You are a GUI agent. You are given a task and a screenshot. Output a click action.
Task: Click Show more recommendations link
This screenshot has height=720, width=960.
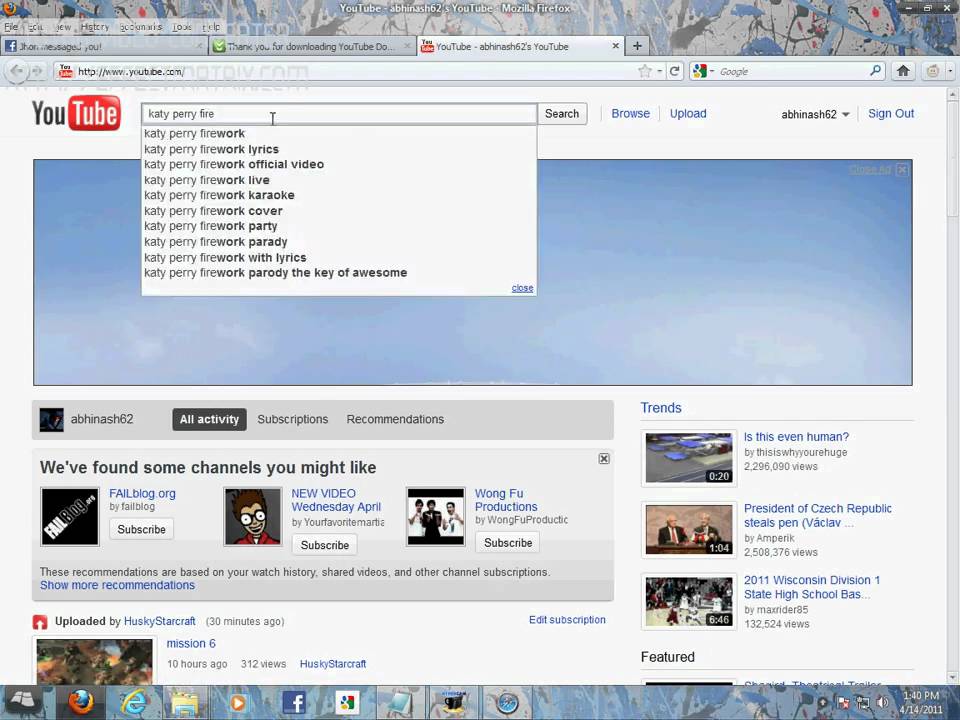click(118, 585)
